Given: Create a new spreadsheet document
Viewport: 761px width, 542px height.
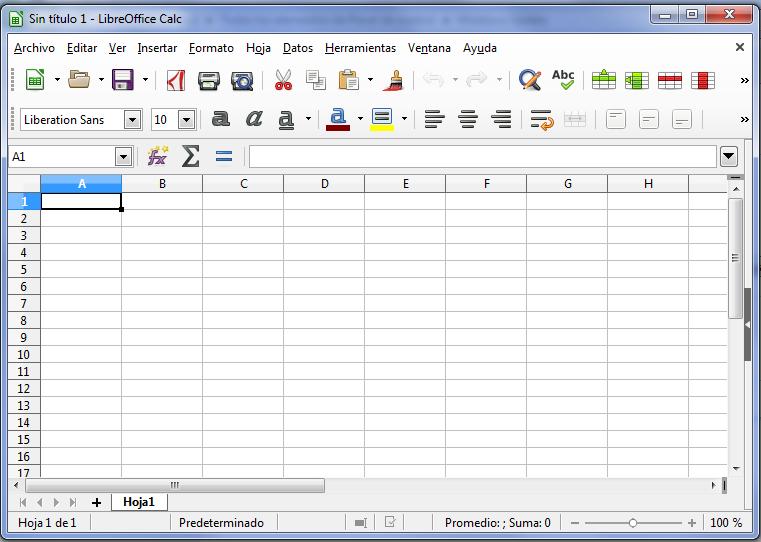Looking at the screenshot, I should point(35,80).
